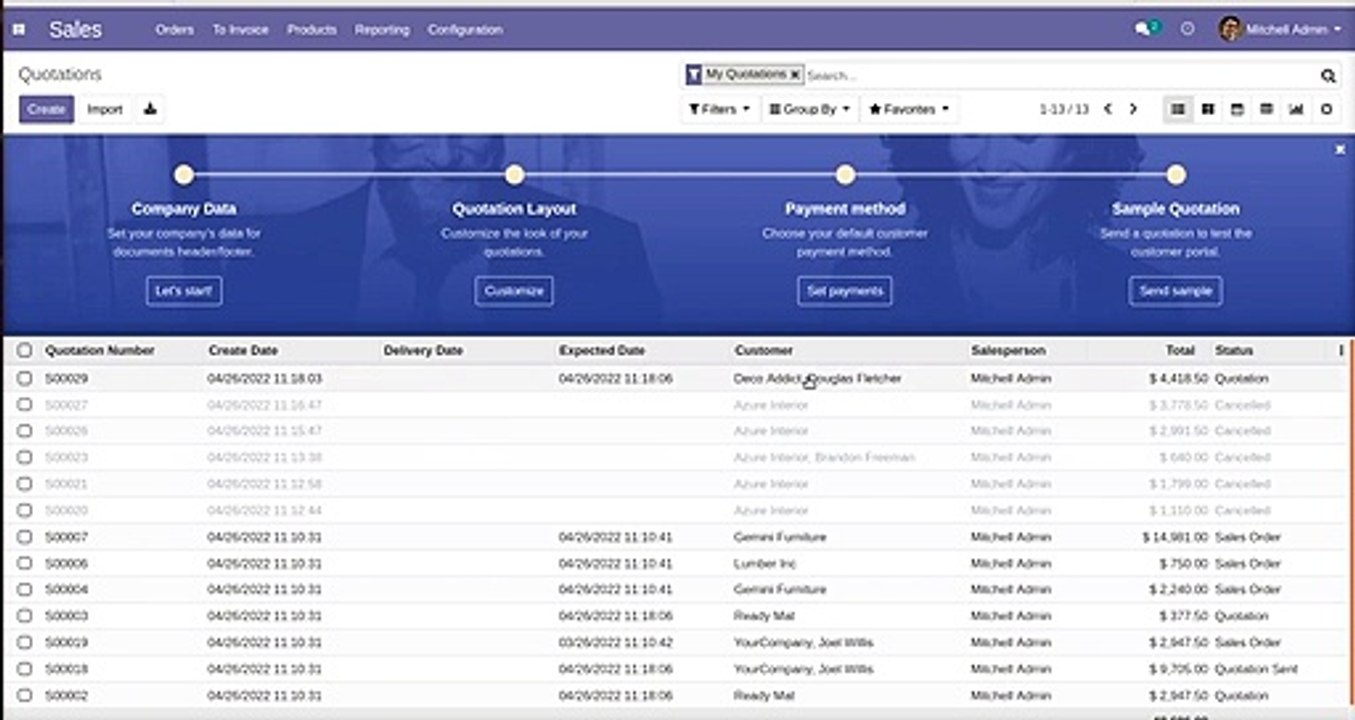This screenshot has height=720, width=1355.
Task: Expand the Favorites dropdown
Action: click(x=909, y=109)
